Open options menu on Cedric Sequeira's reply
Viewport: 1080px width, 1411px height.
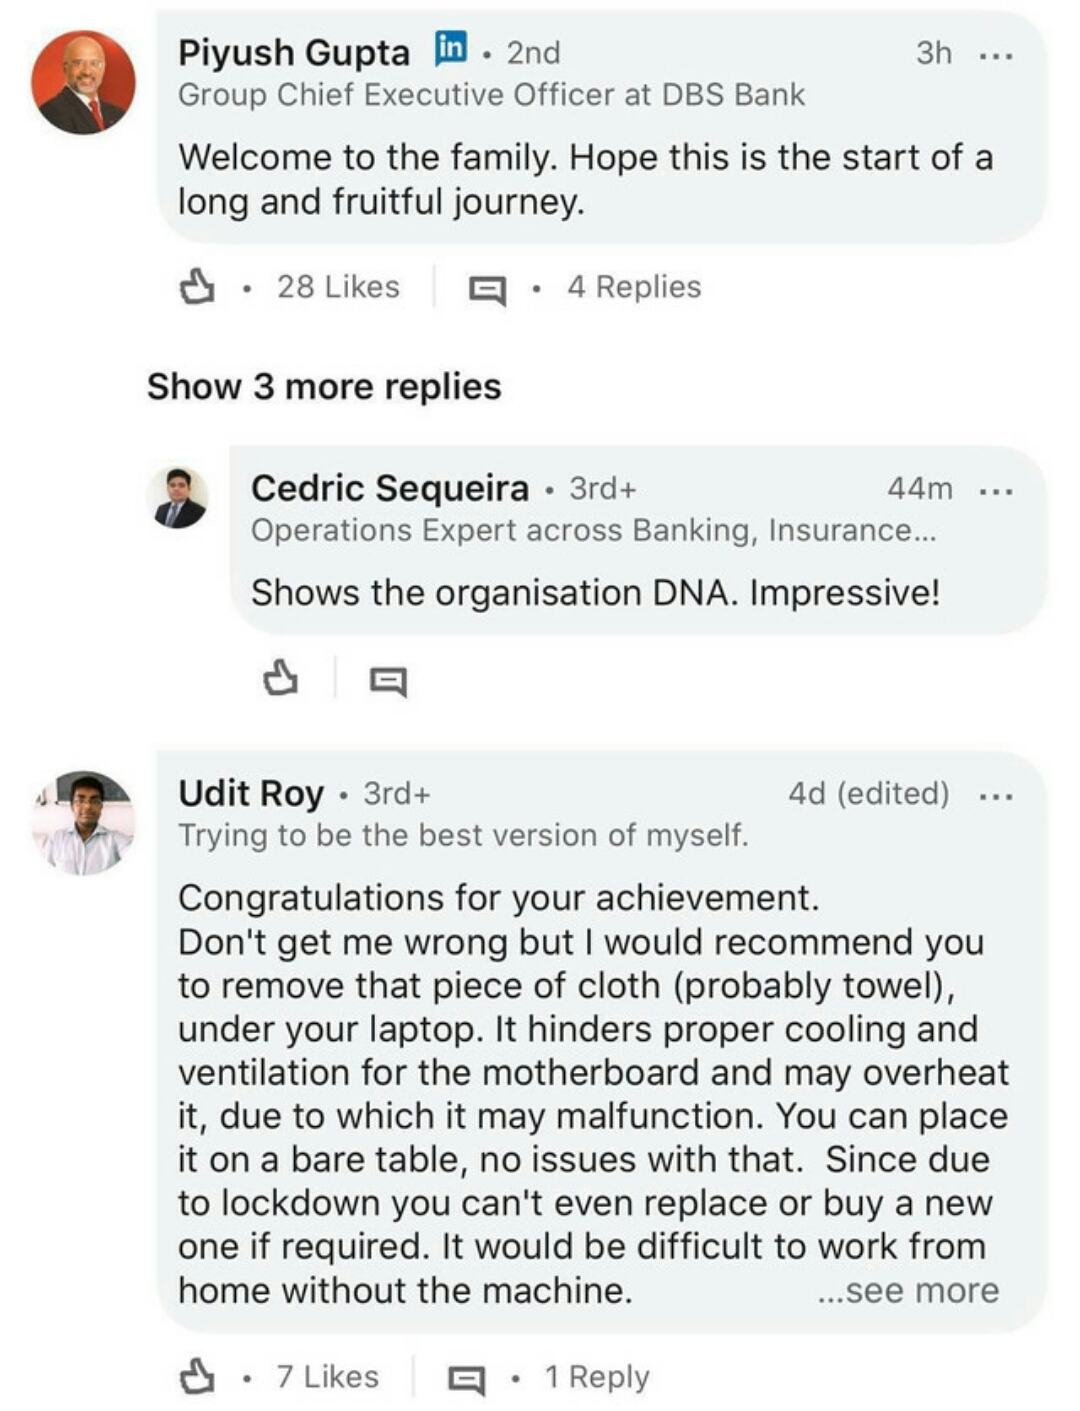click(996, 491)
